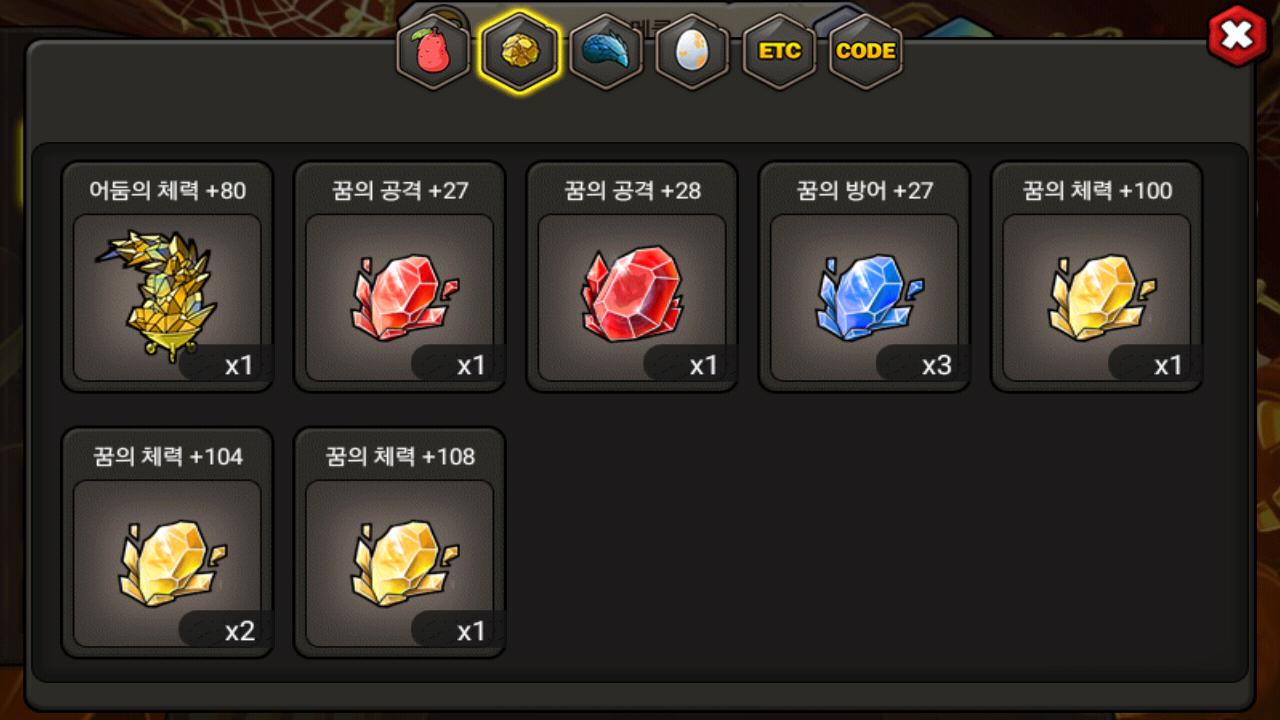The image size is (1280, 720).
Task: Click the x3 count on blue gem
Action: click(936, 365)
